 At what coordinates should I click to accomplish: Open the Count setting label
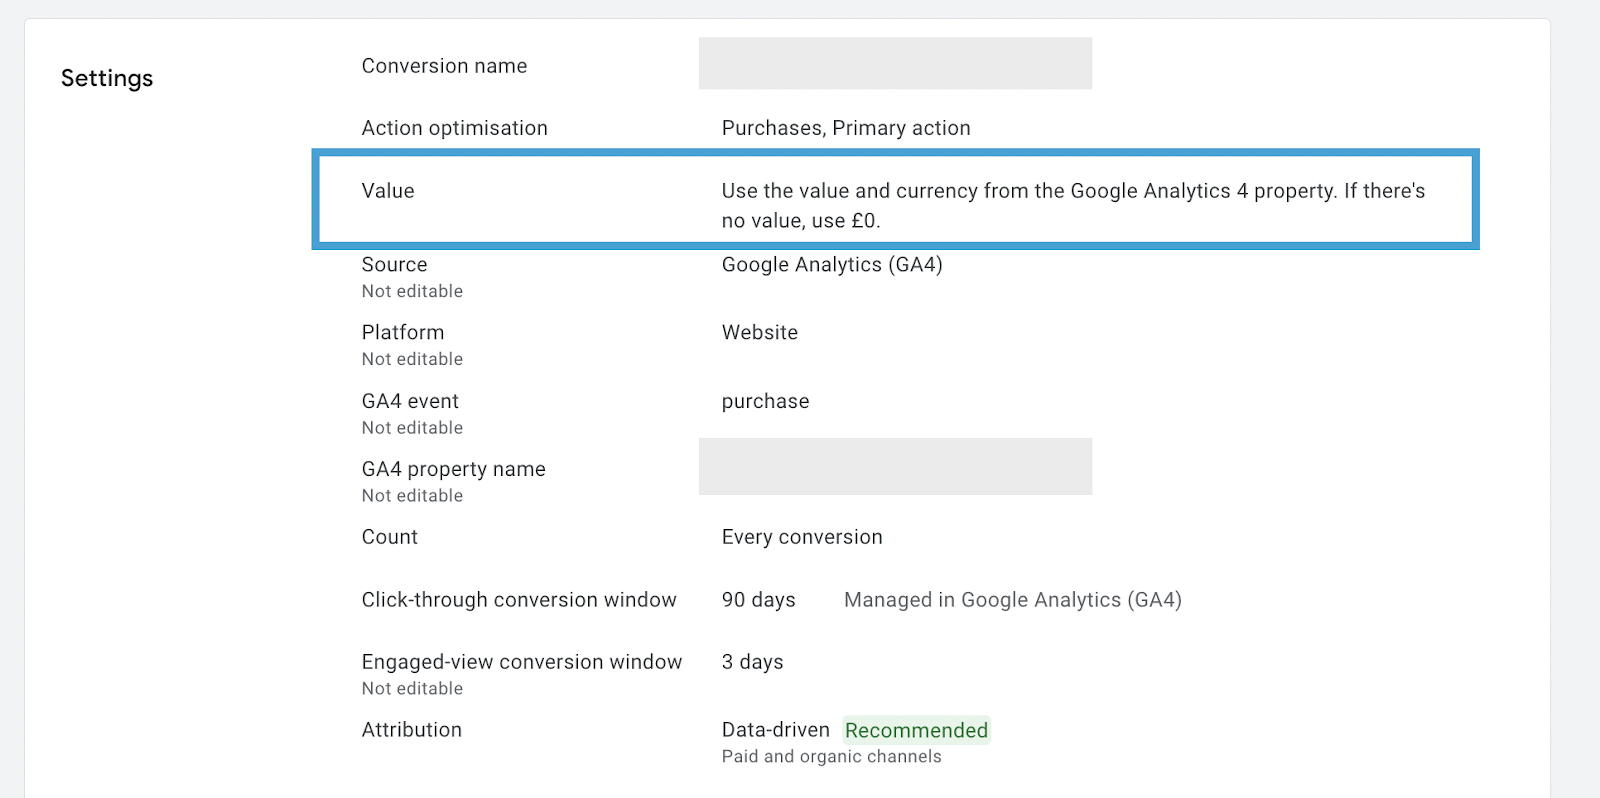coord(390,537)
